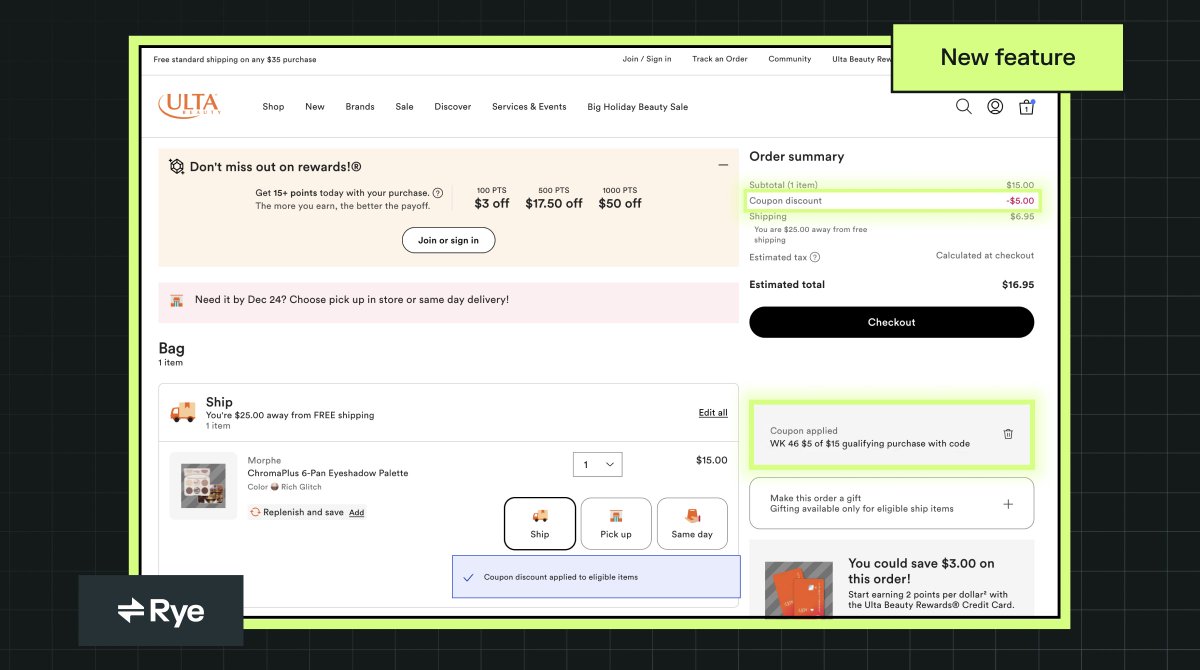This screenshot has width=1200, height=670.
Task: Select the Pick up fulfillment option
Action: pos(616,523)
